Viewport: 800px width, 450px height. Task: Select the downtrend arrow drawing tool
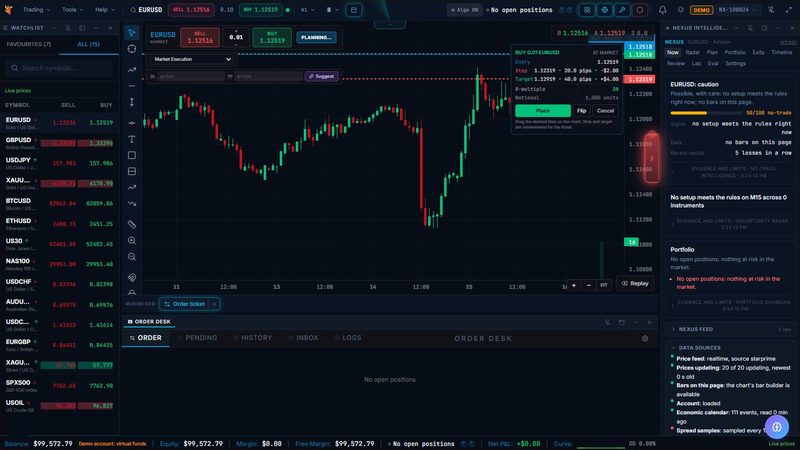[132, 204]
